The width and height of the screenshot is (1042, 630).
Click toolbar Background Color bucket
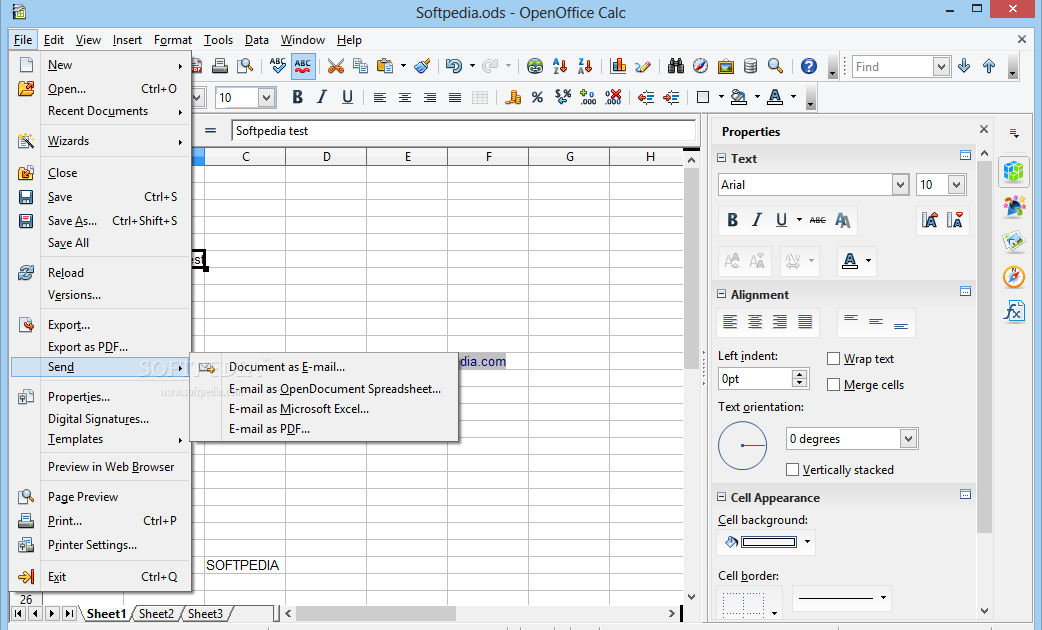pos(739,98)
